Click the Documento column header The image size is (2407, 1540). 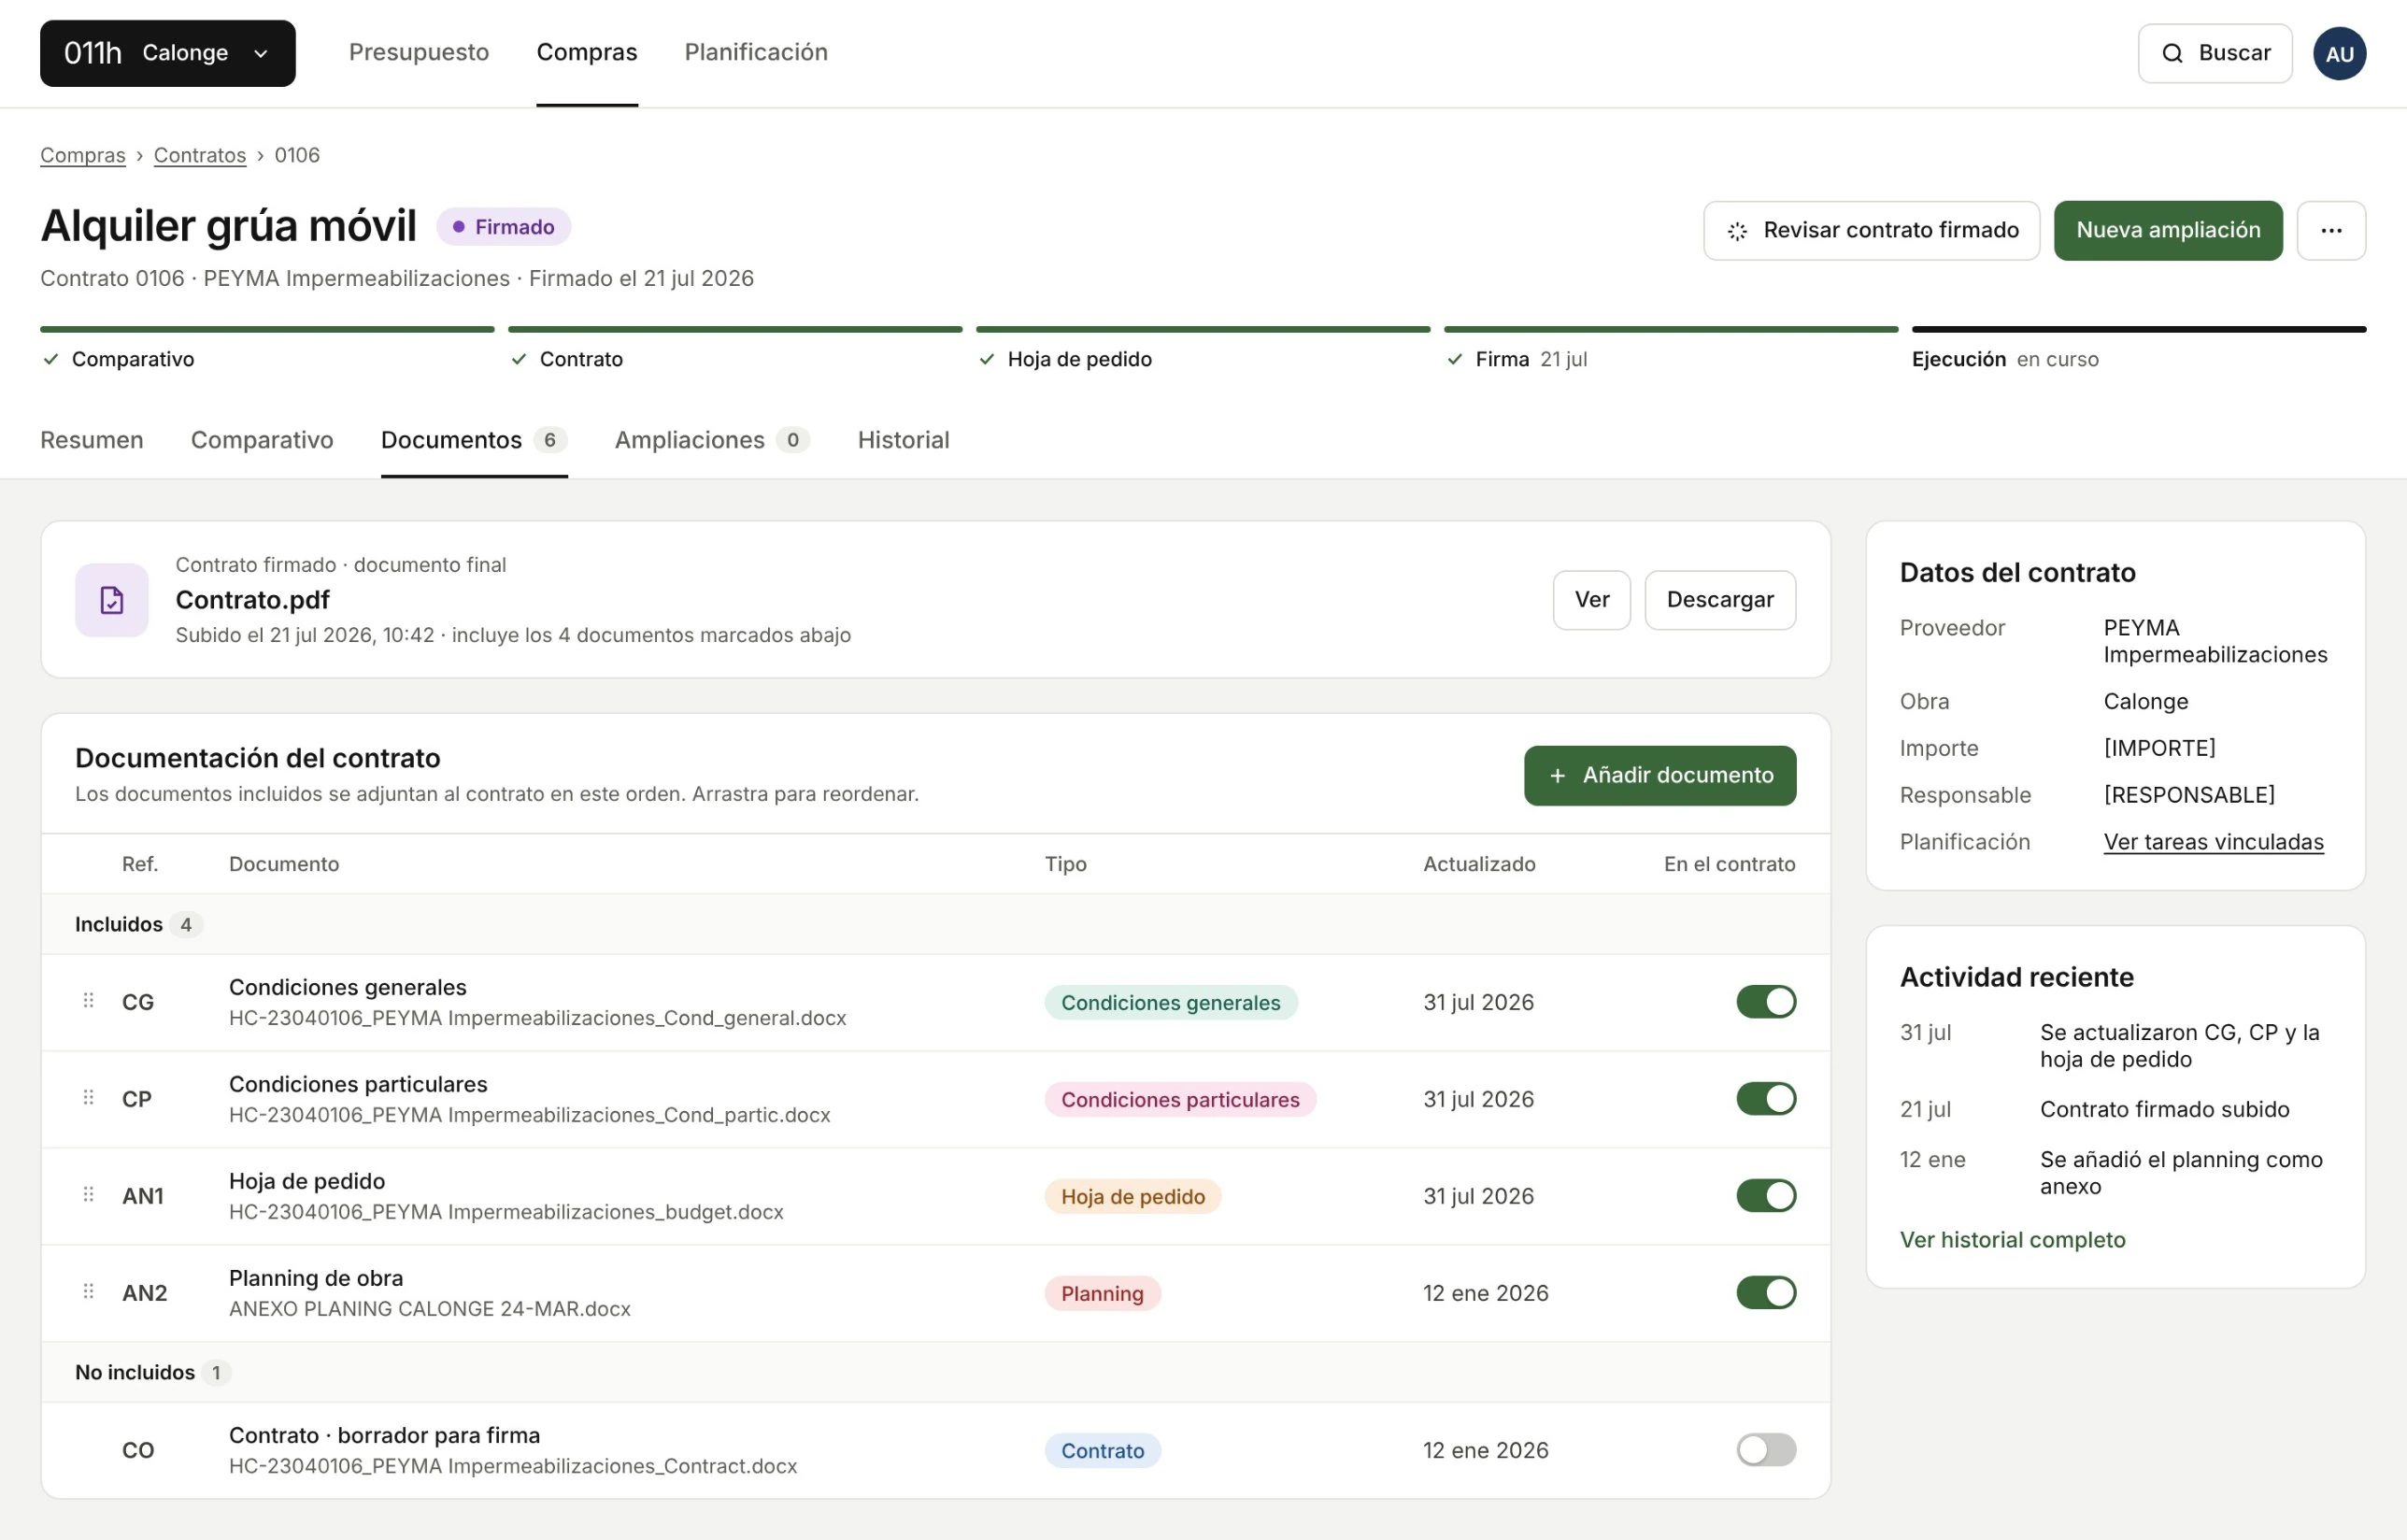pyautogui.click(x=284, y=864)
